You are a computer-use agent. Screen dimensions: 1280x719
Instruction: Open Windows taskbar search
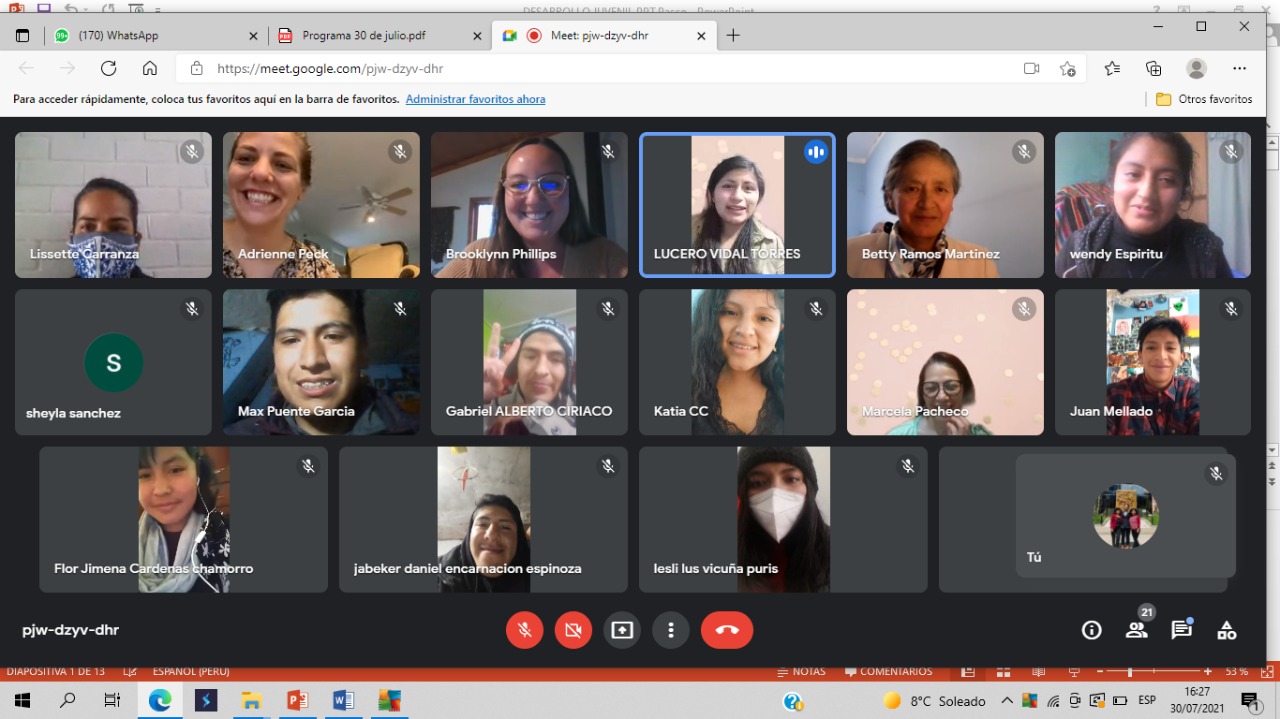[x=68, y=701]
